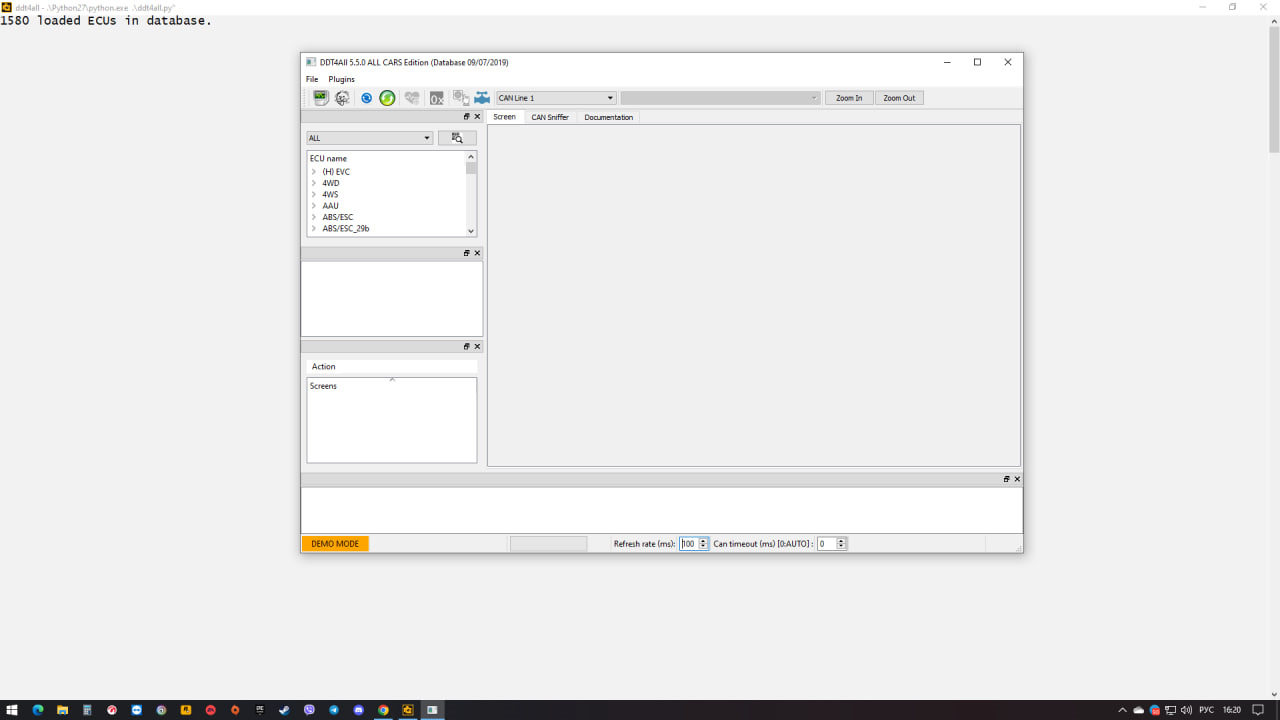
Task: Click the green circular arrow toolbar icon
Action: pos(387,98)
